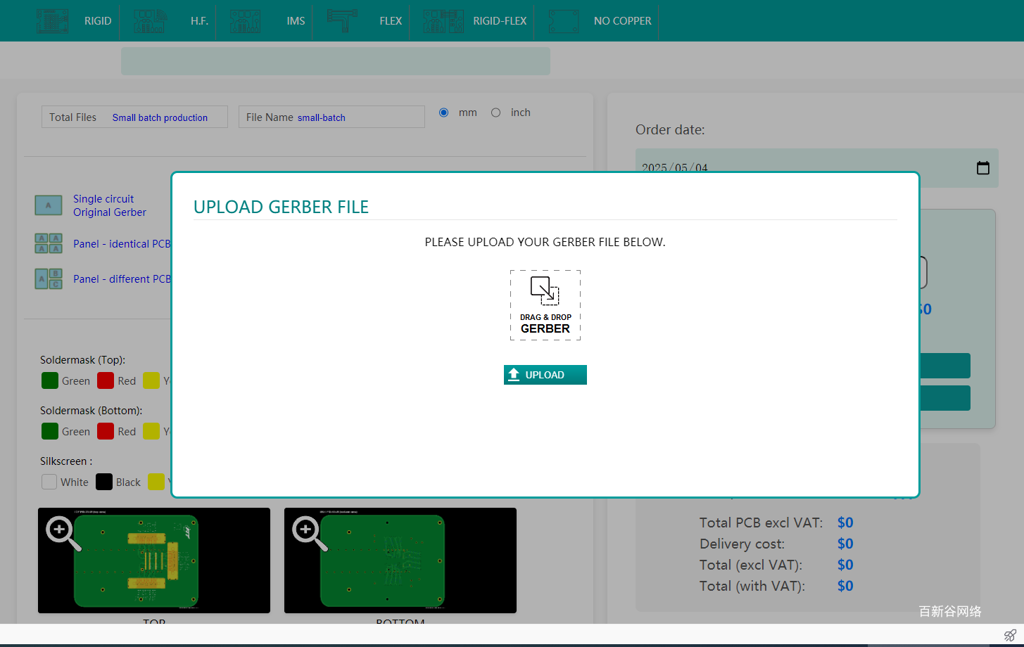Image resolution: width=1024 pixels, height=647 pixels.
Task: Open the H.F. board type tab
Action: tap(199, 21)
